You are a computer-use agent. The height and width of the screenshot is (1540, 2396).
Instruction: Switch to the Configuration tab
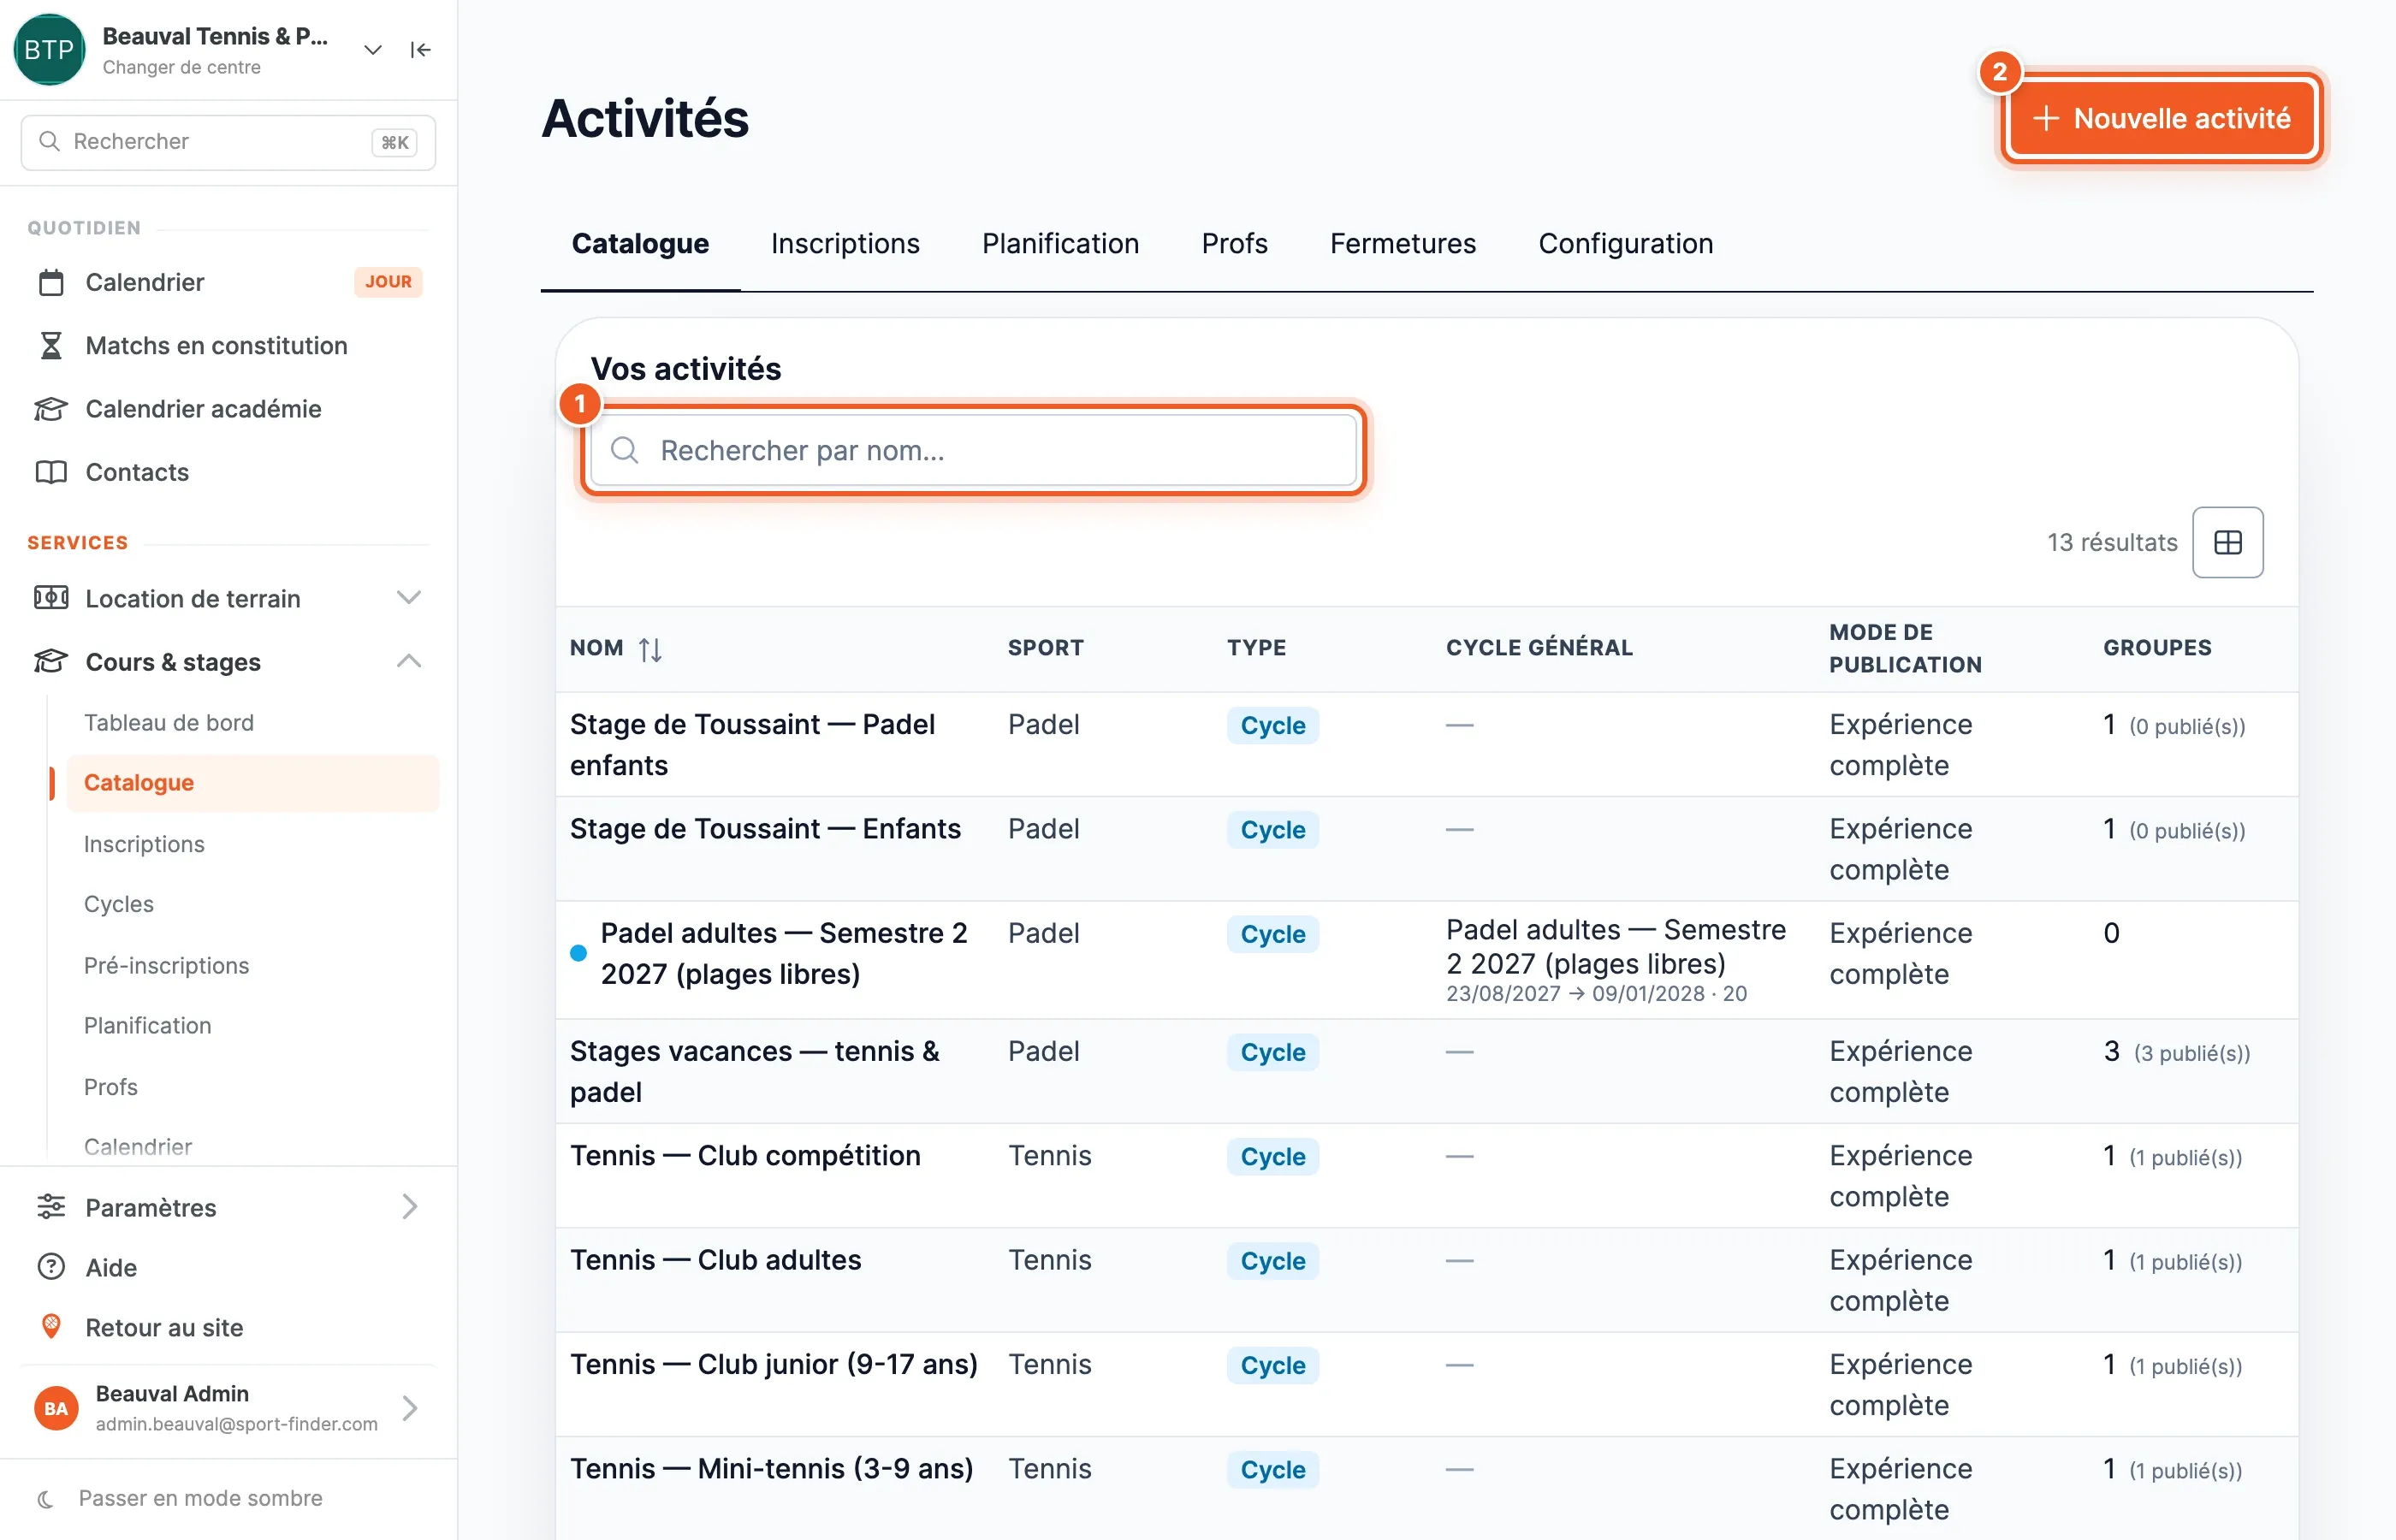coord(1625,243)
